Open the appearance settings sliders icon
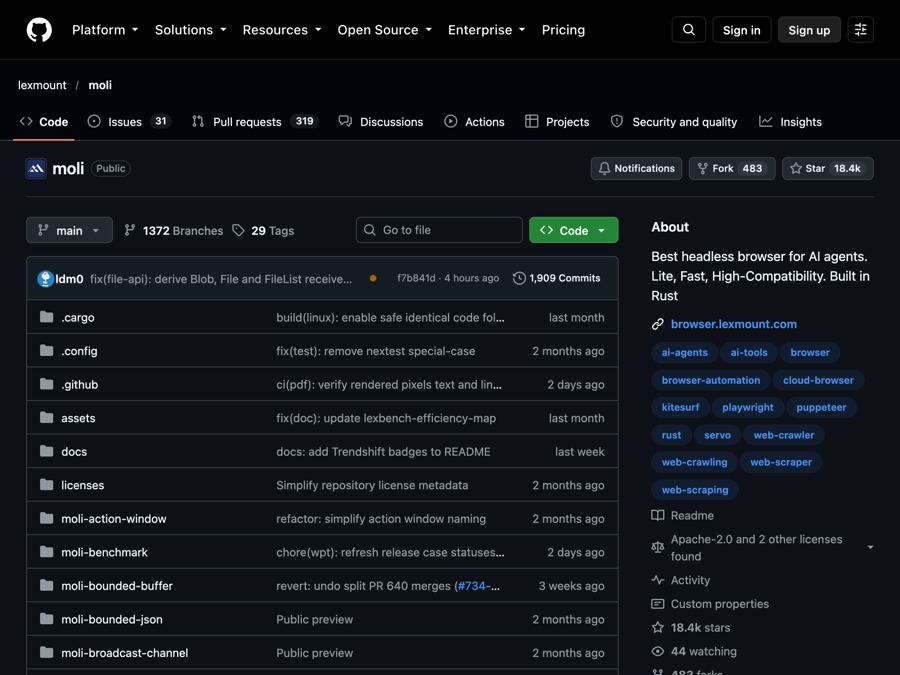 (x=860, y=30)
